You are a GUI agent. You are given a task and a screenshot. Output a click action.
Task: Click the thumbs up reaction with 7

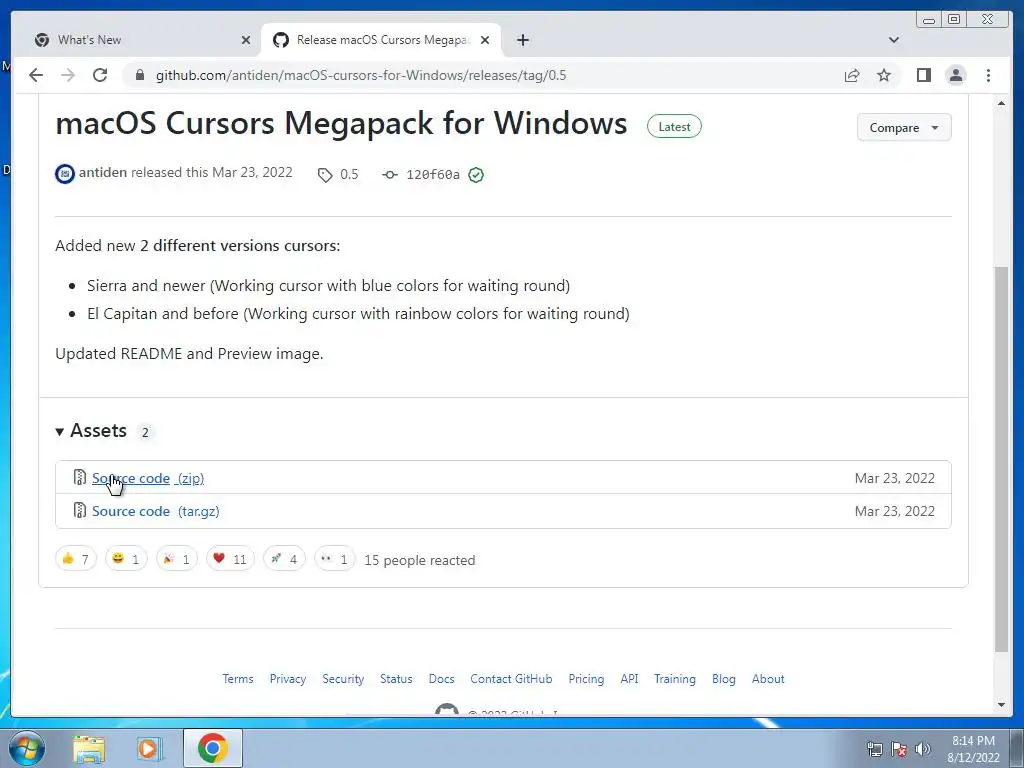point(76,559)
